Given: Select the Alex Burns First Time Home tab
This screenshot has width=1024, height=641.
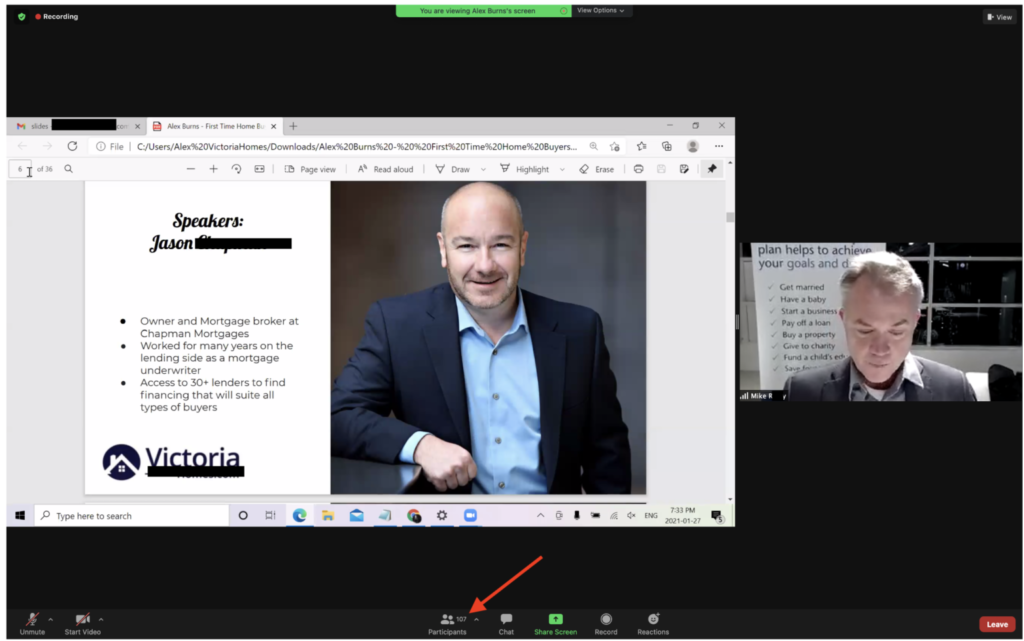Looking at the screenshot, I should [214, 126].
